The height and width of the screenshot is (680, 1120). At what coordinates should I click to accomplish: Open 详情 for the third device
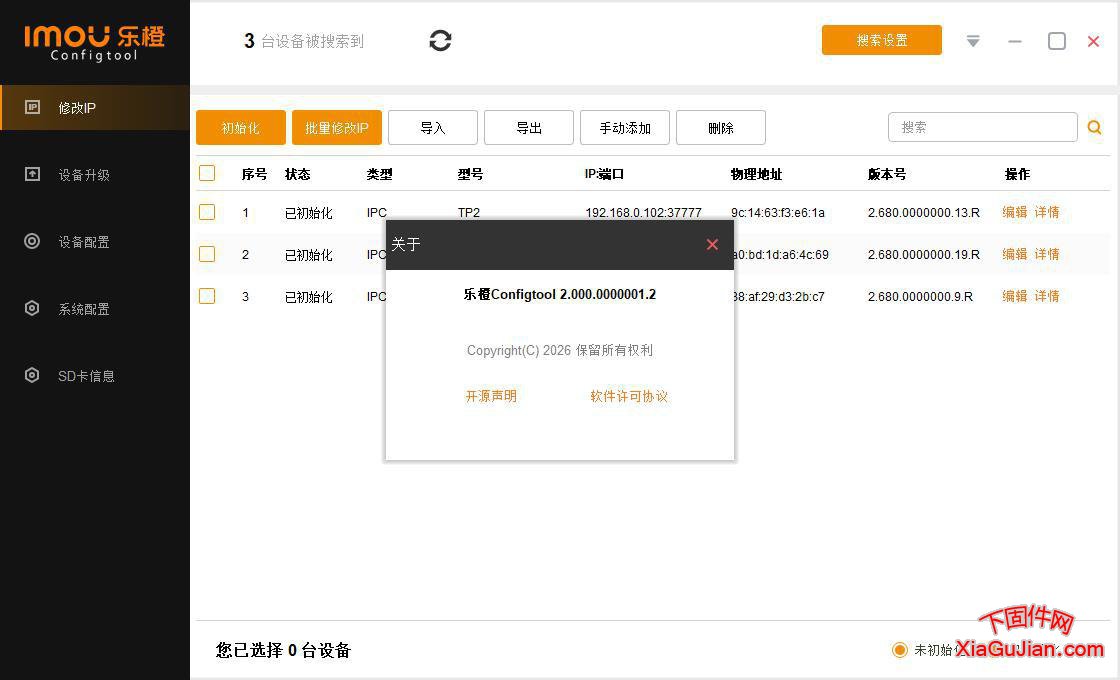[x=1047, y=296]
